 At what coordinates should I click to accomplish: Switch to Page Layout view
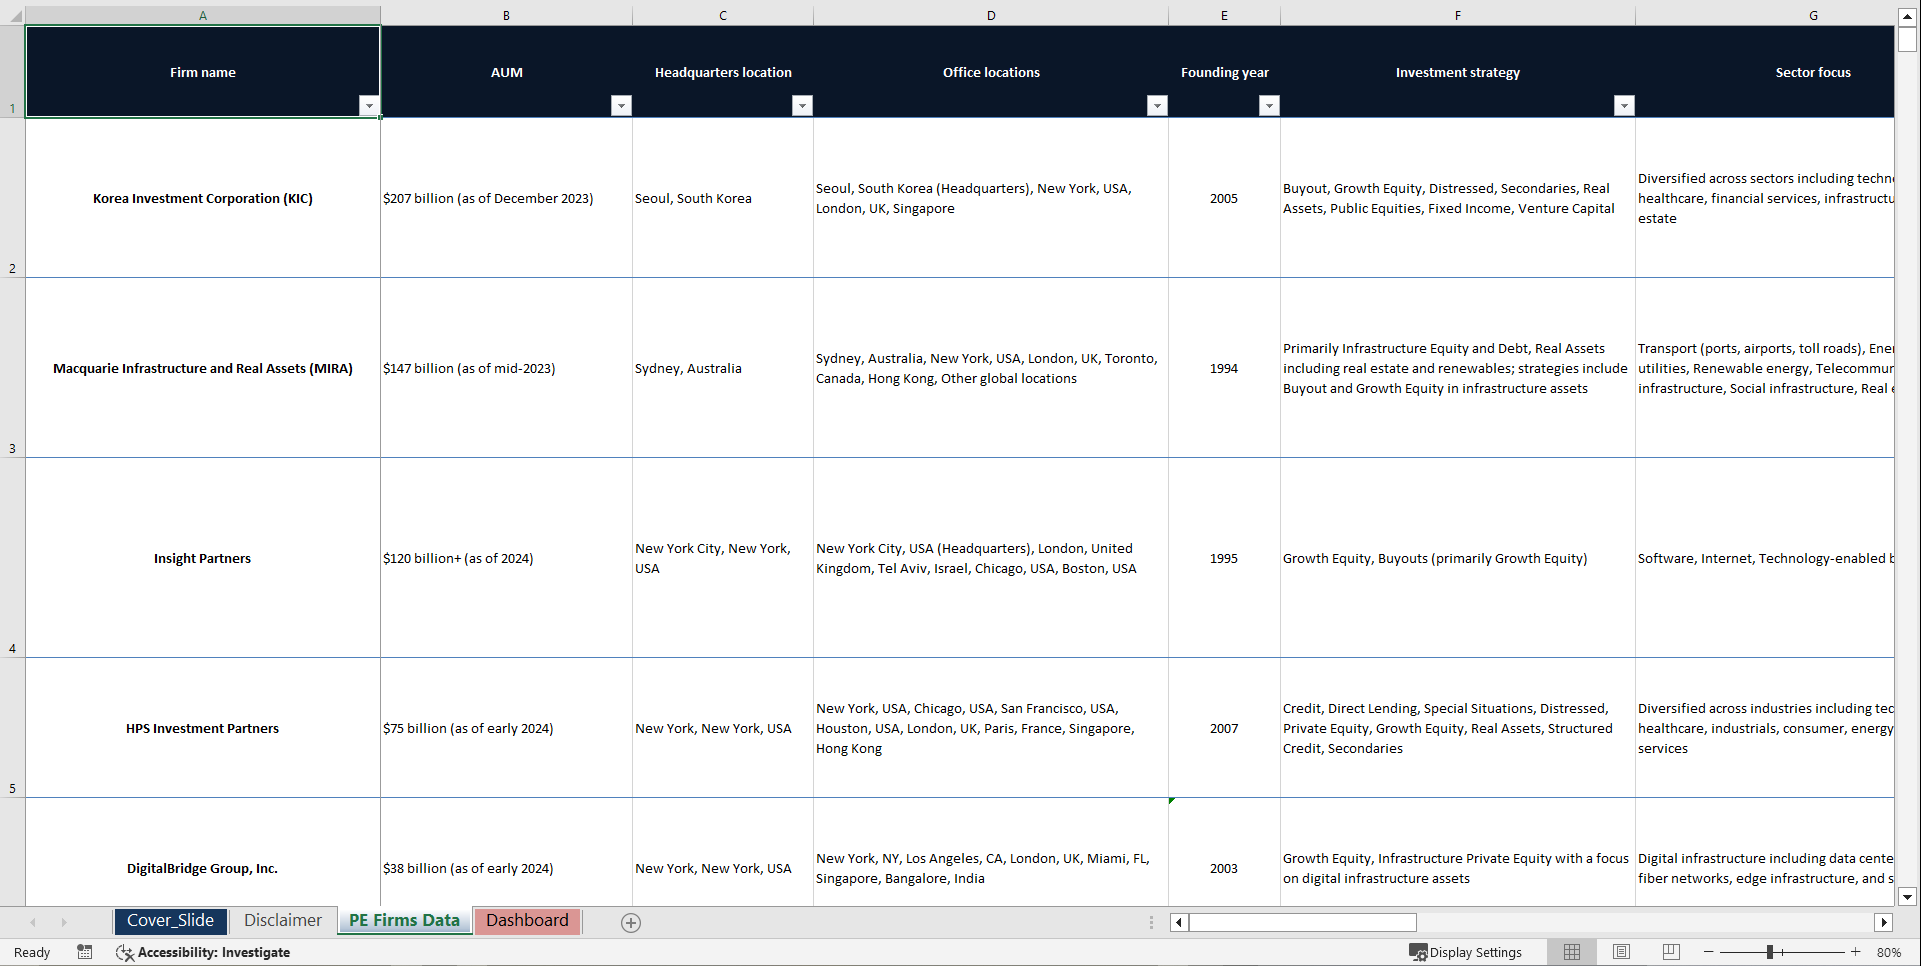coord(1621,952)
